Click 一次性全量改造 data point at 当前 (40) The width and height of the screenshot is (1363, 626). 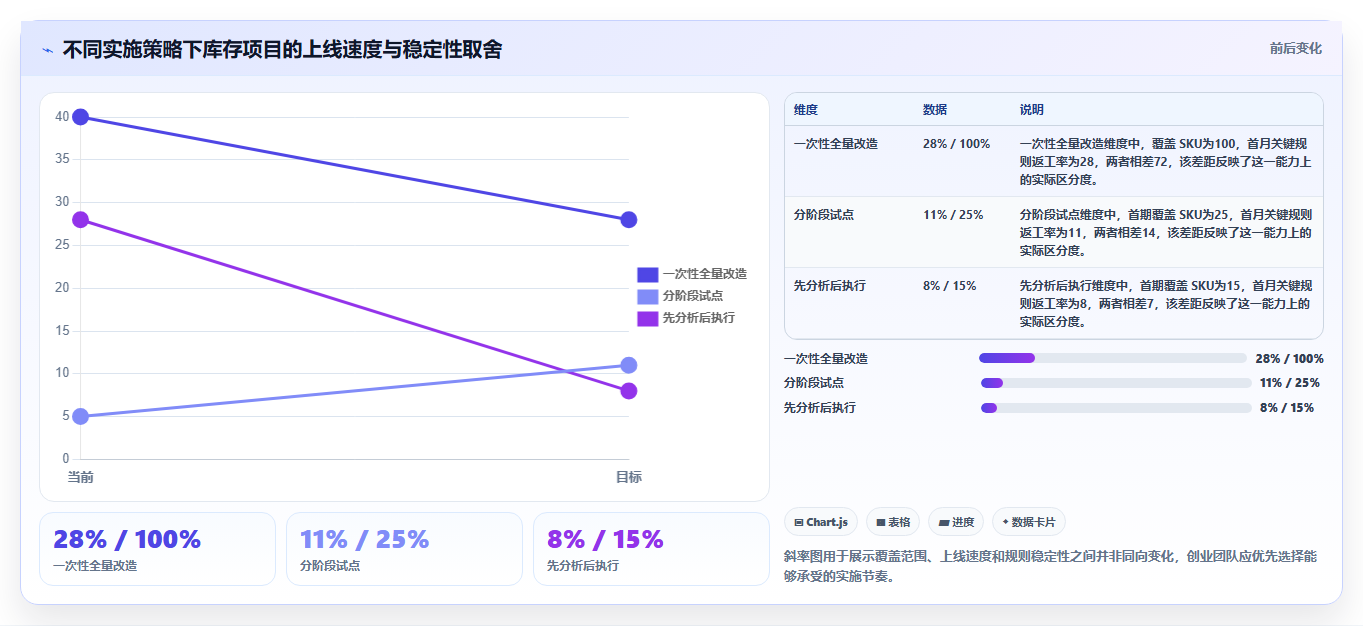(x=81, y=117)
